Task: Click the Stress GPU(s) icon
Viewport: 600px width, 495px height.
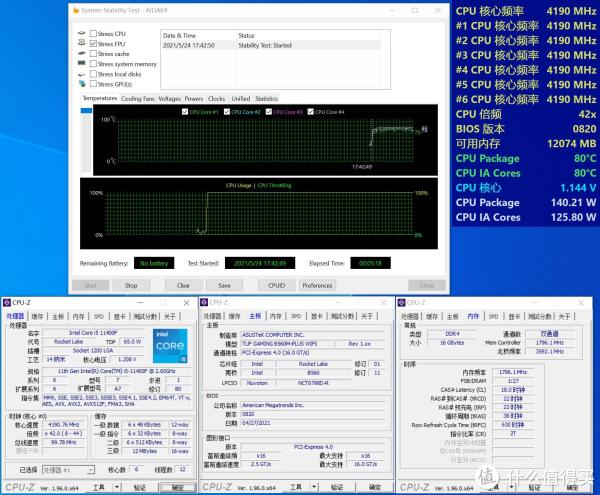Action: click(82, 83)
